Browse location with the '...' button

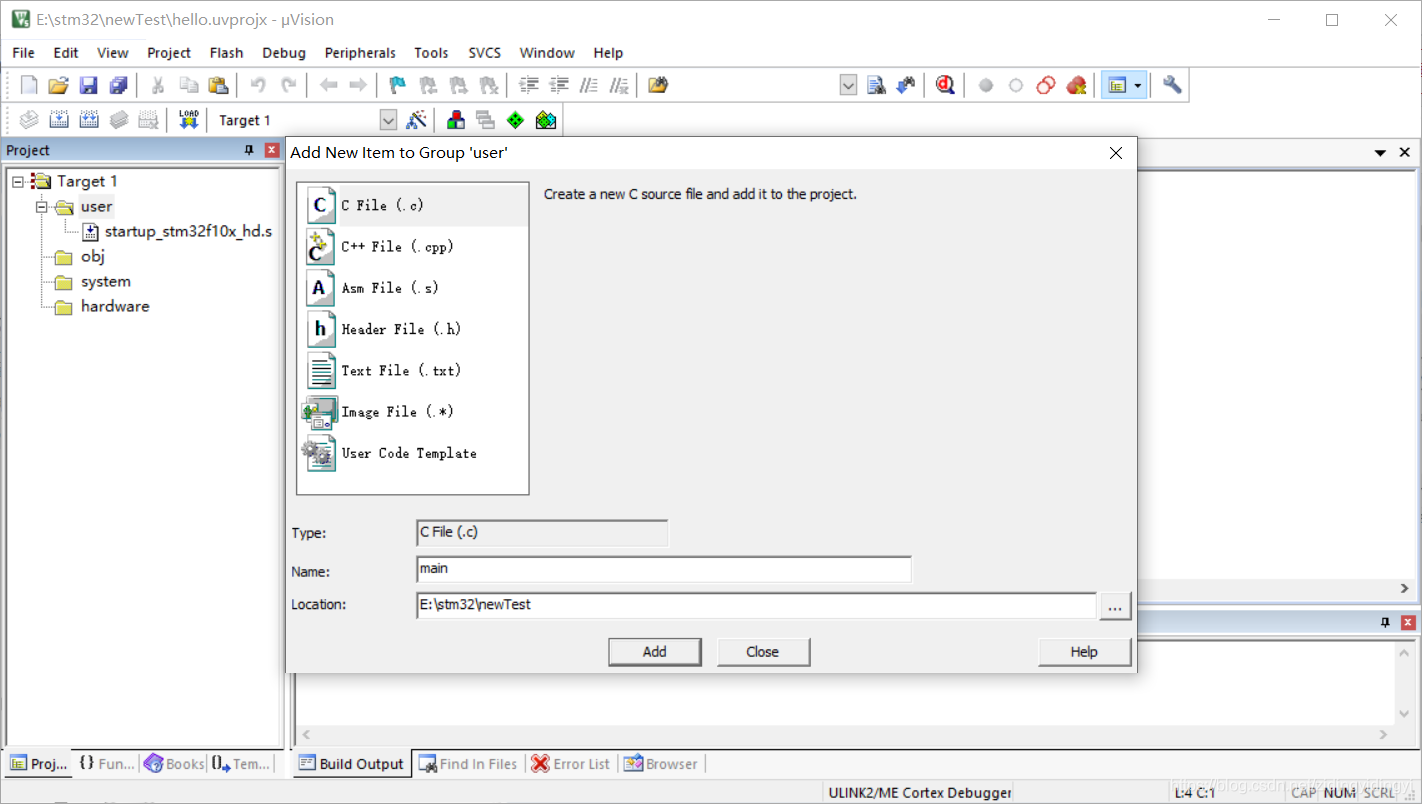pyautogui.click(x=1115, y=606)
